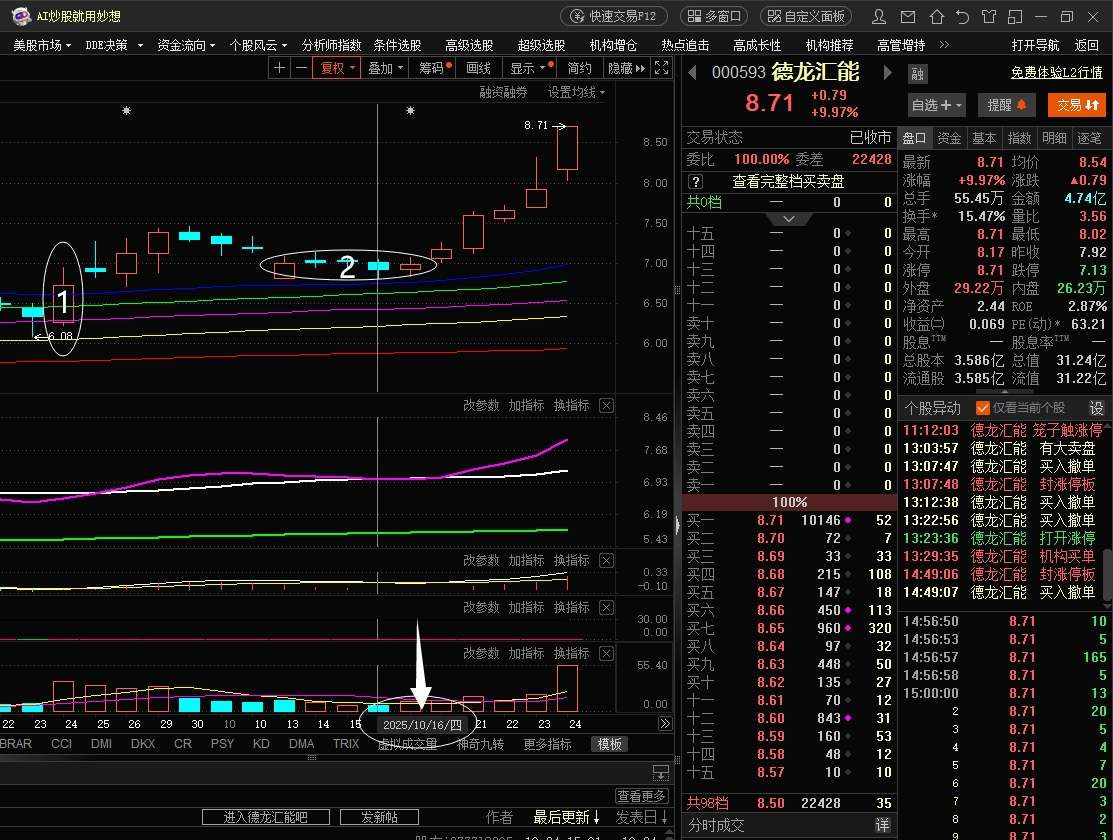Click the question mark help icon
This screenshot has width=1113, height=840.
[x=696, y=182]
